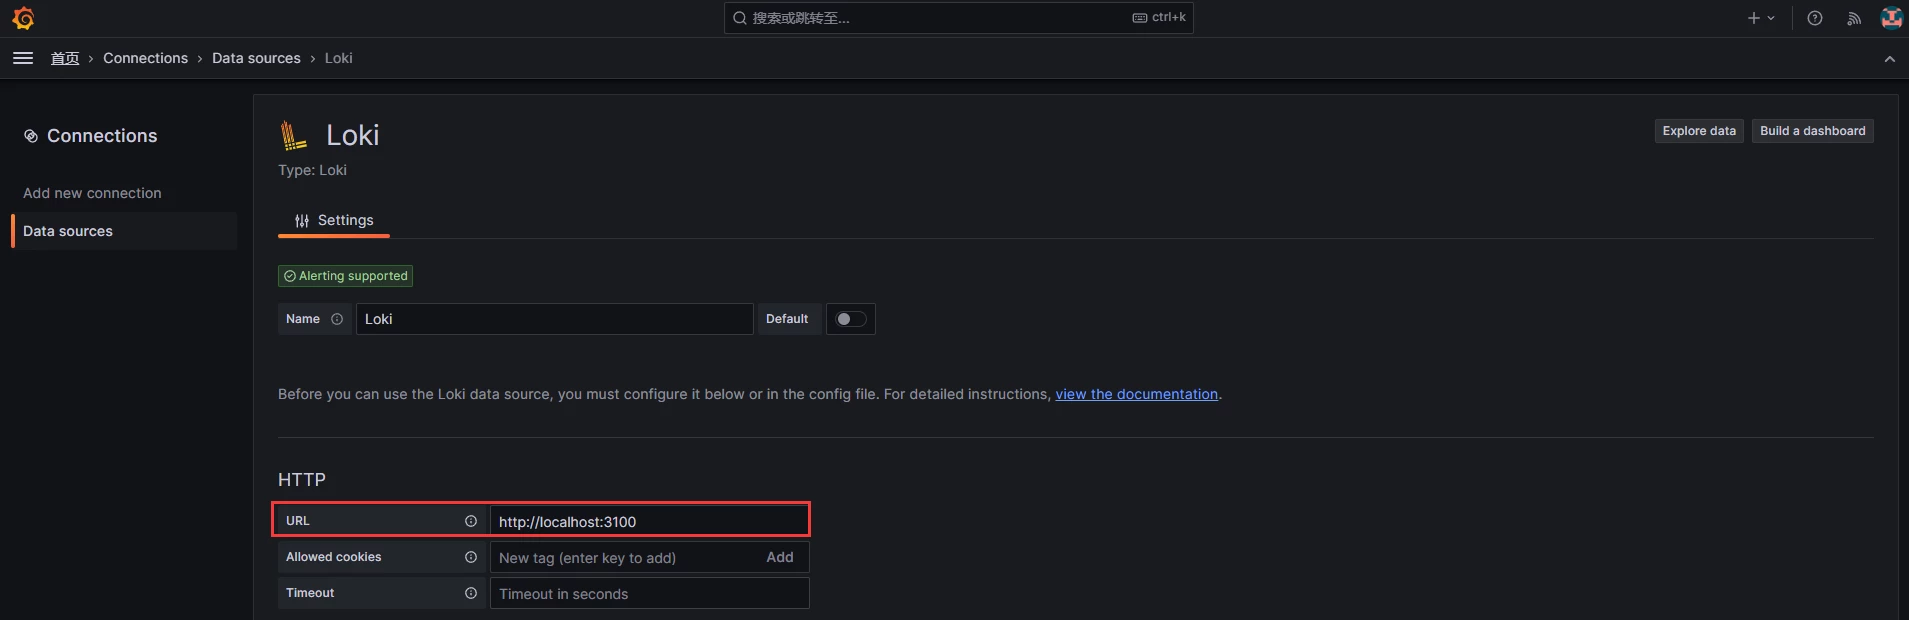Click the Timeout in seconds field

click(649, 594)
